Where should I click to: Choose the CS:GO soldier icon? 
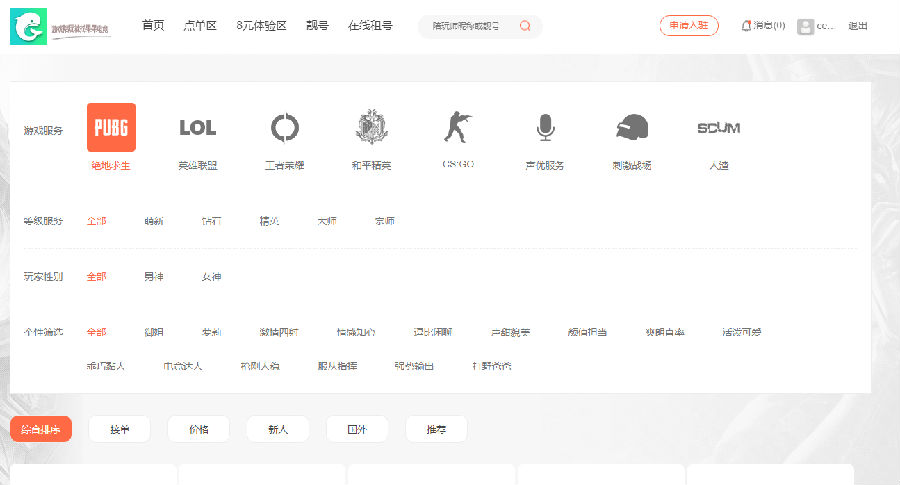(457, 127)
